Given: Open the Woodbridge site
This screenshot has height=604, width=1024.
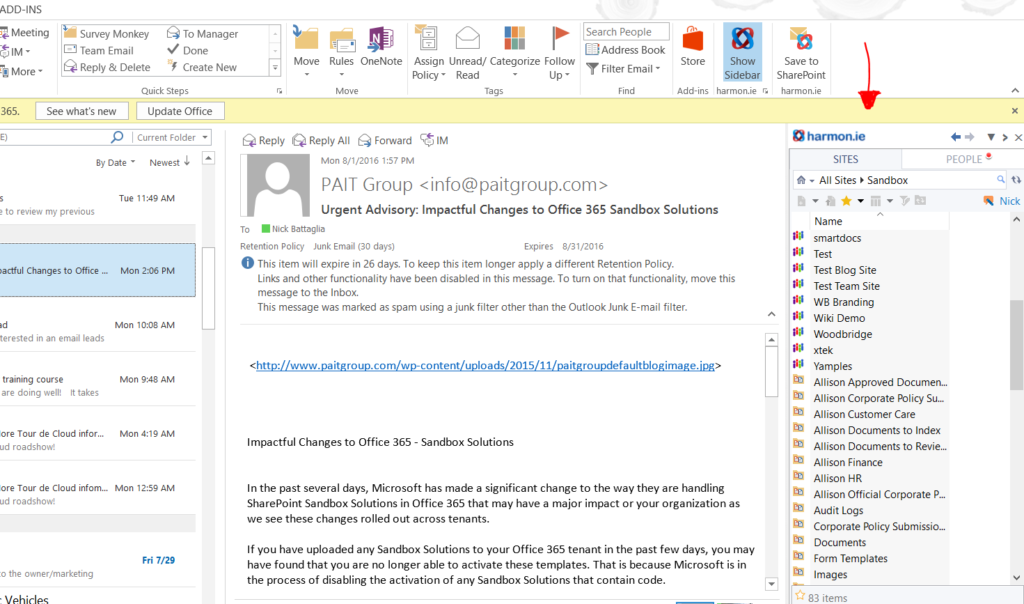Looking at the screenshot, I should coord(842,334).
